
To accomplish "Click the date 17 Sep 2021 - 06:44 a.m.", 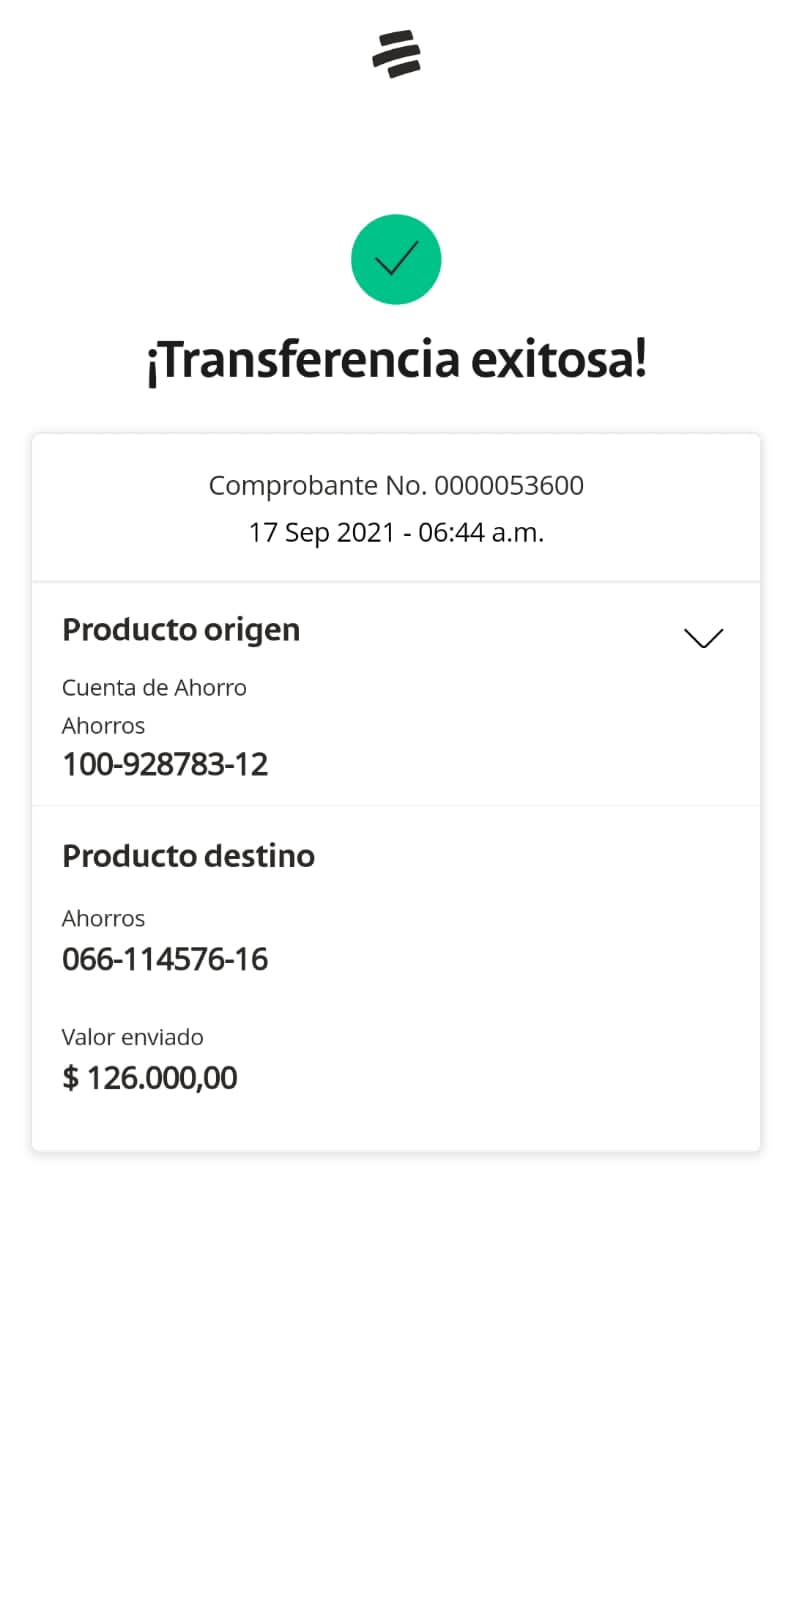I will point(396,532).
